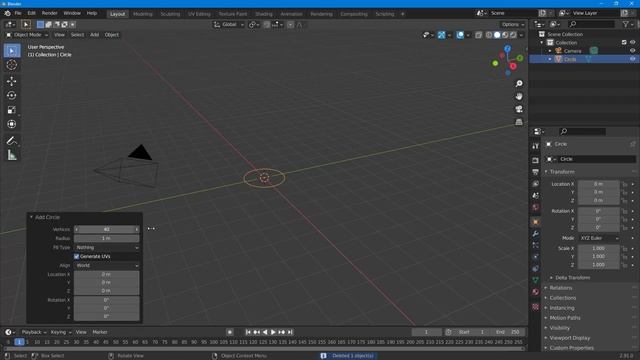The width and height of the screenshot is (640, 360).
Task: Open Render properties tab icon
Action: click(536, 160)
